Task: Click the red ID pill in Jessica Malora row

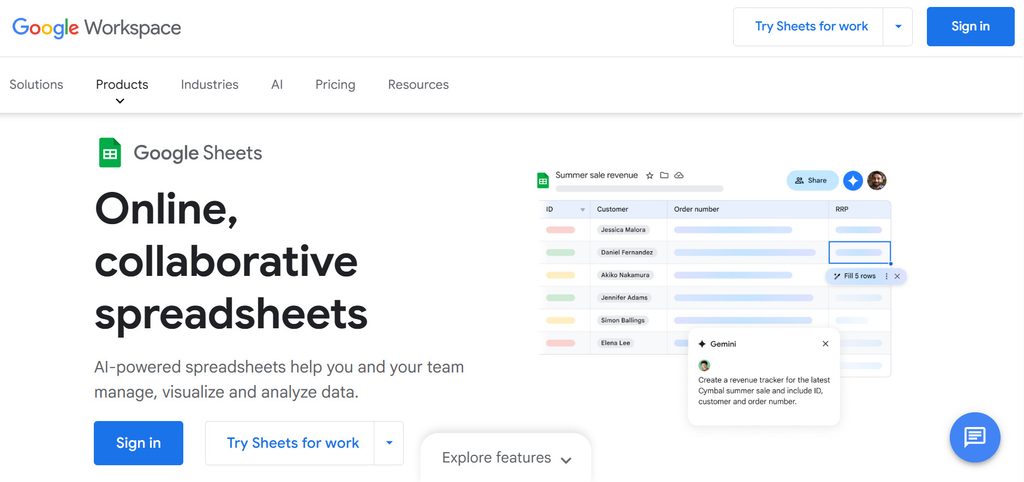Action: tap(560, 230)
